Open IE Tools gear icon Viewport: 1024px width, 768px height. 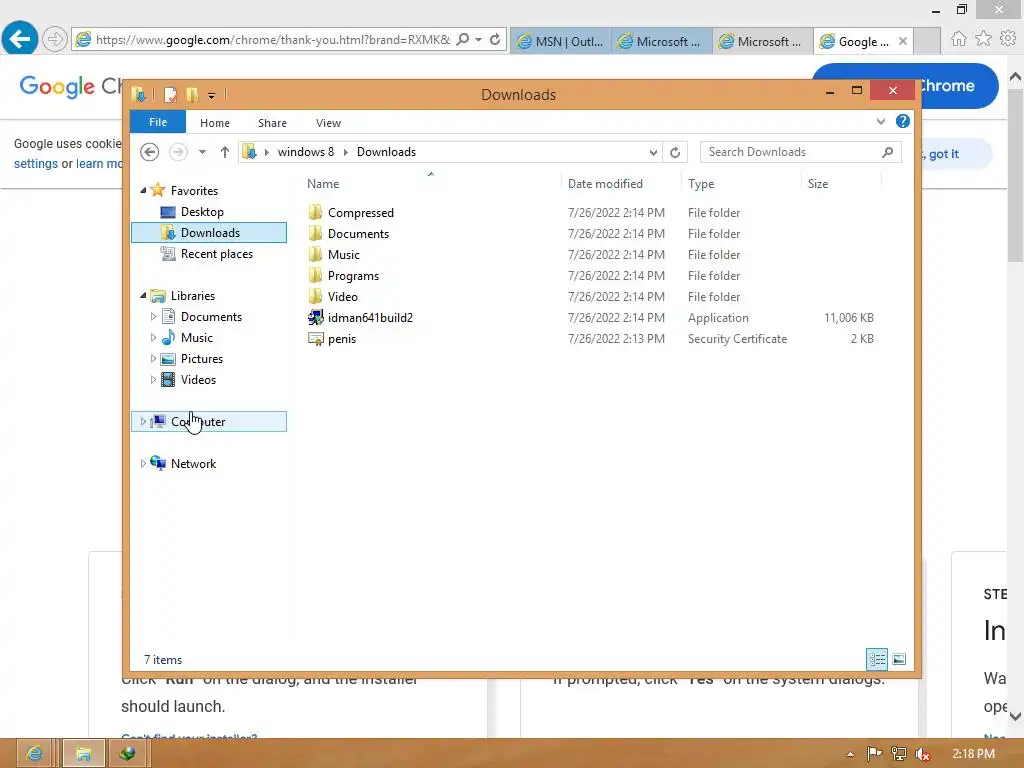1008,39
